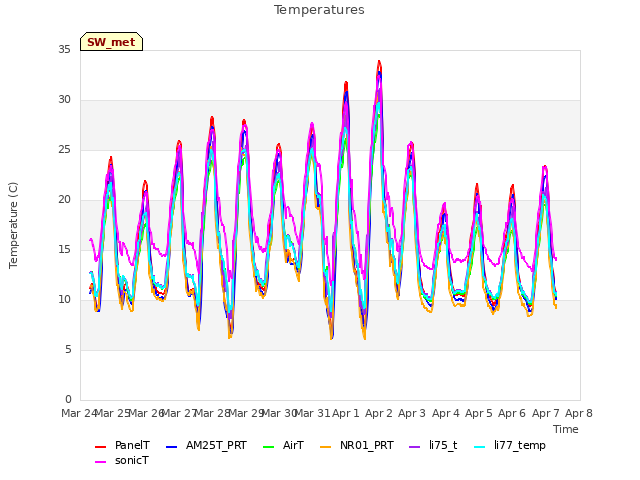
Task: Select the AirT legend label
Action: 293,445
